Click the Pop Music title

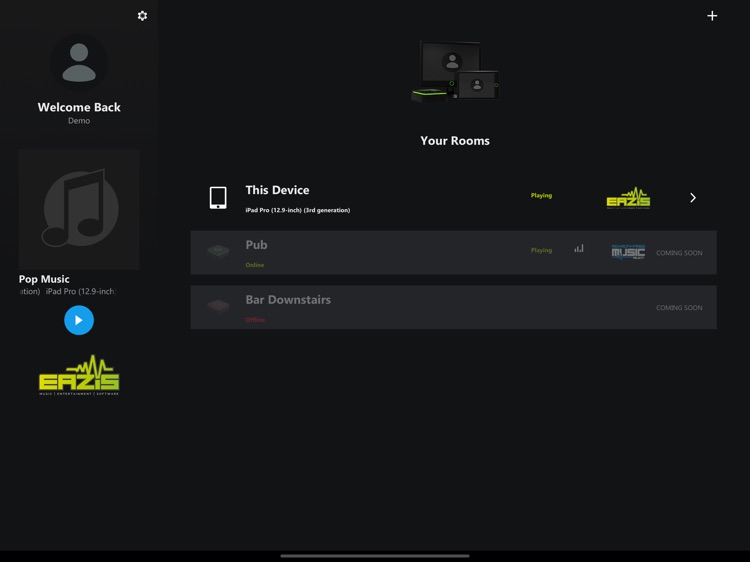click(x=44, y=279)
